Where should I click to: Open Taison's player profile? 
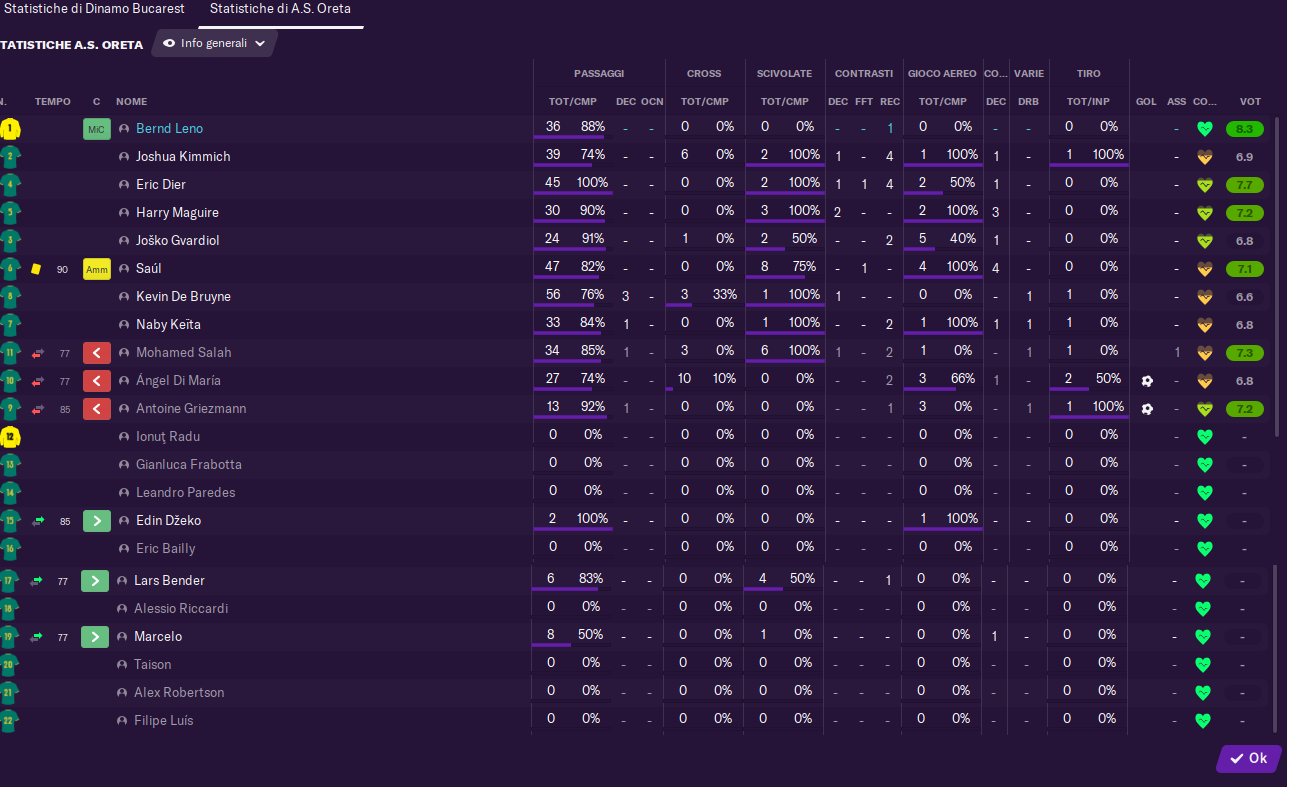(152, 664)
